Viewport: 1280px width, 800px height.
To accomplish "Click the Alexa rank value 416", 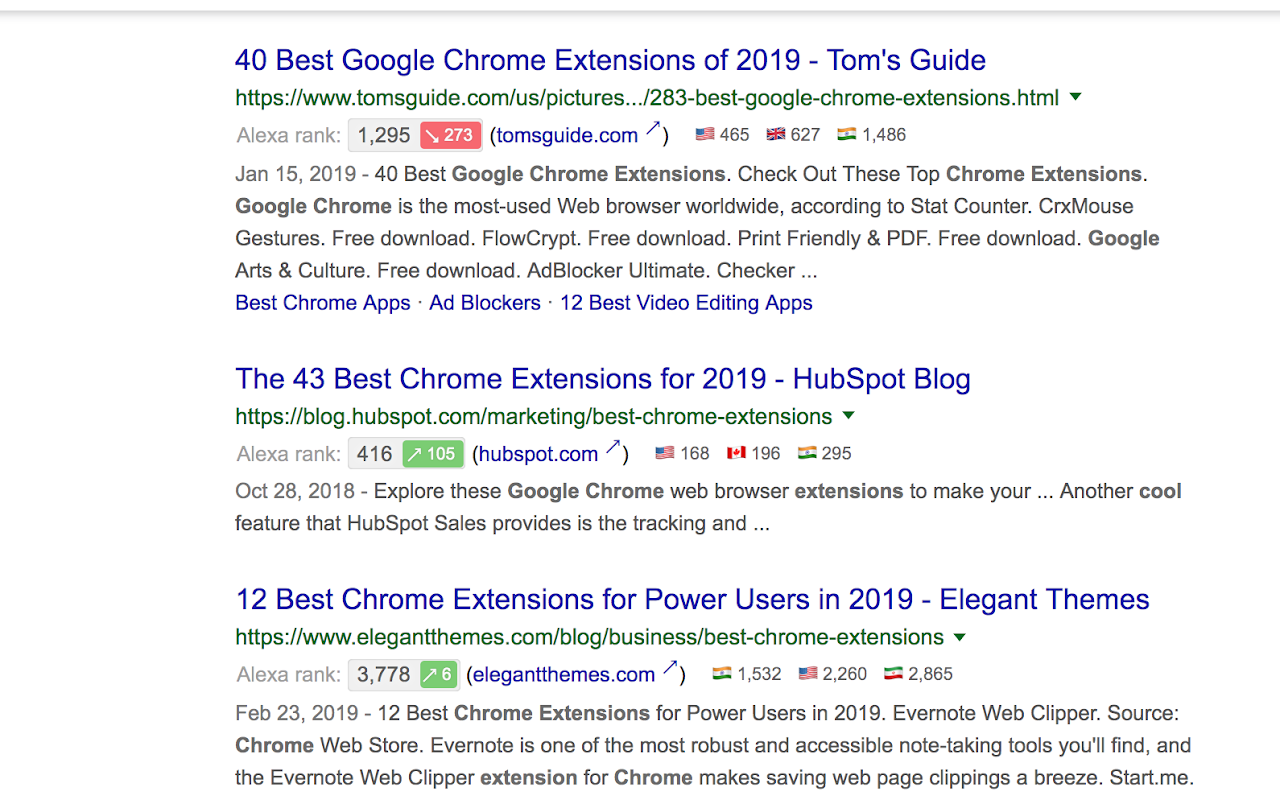I will coord(375,454).
